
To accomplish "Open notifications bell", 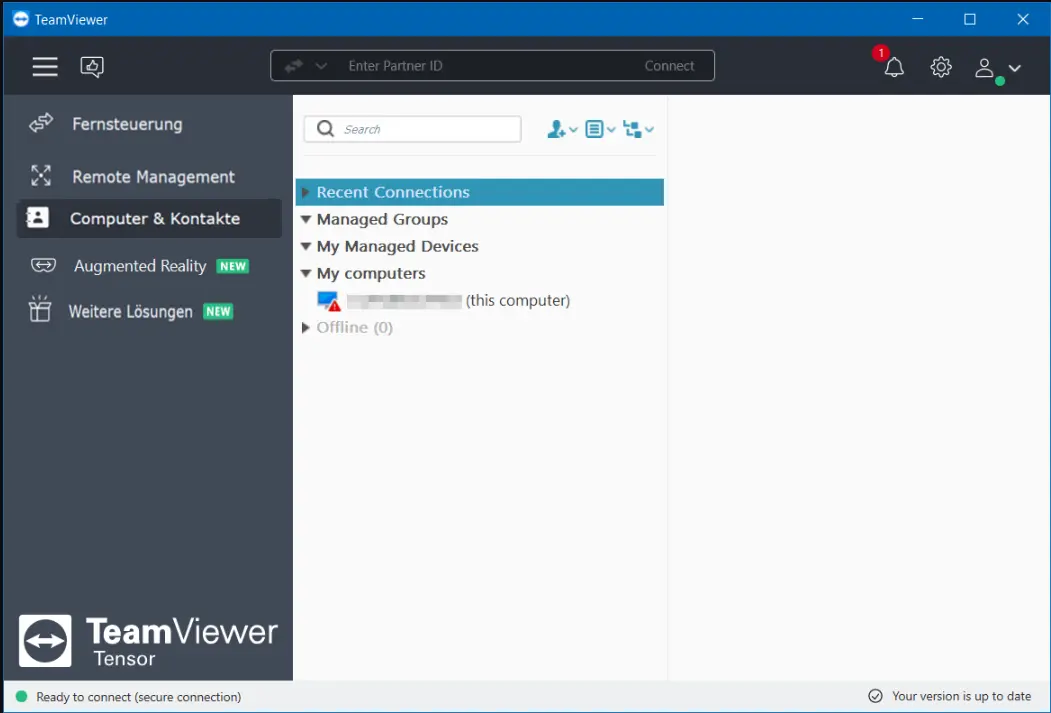I will tap(893, 66).
